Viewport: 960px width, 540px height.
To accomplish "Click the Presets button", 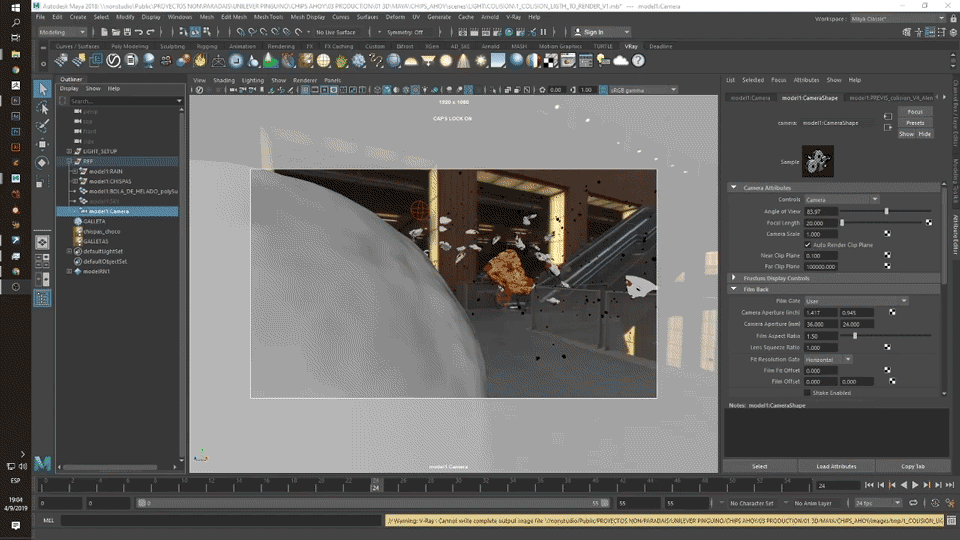I will click(x=915, y=123).
